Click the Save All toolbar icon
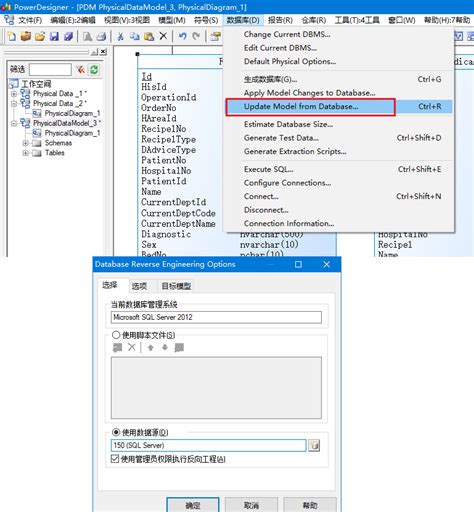 [x=68, y=36]
